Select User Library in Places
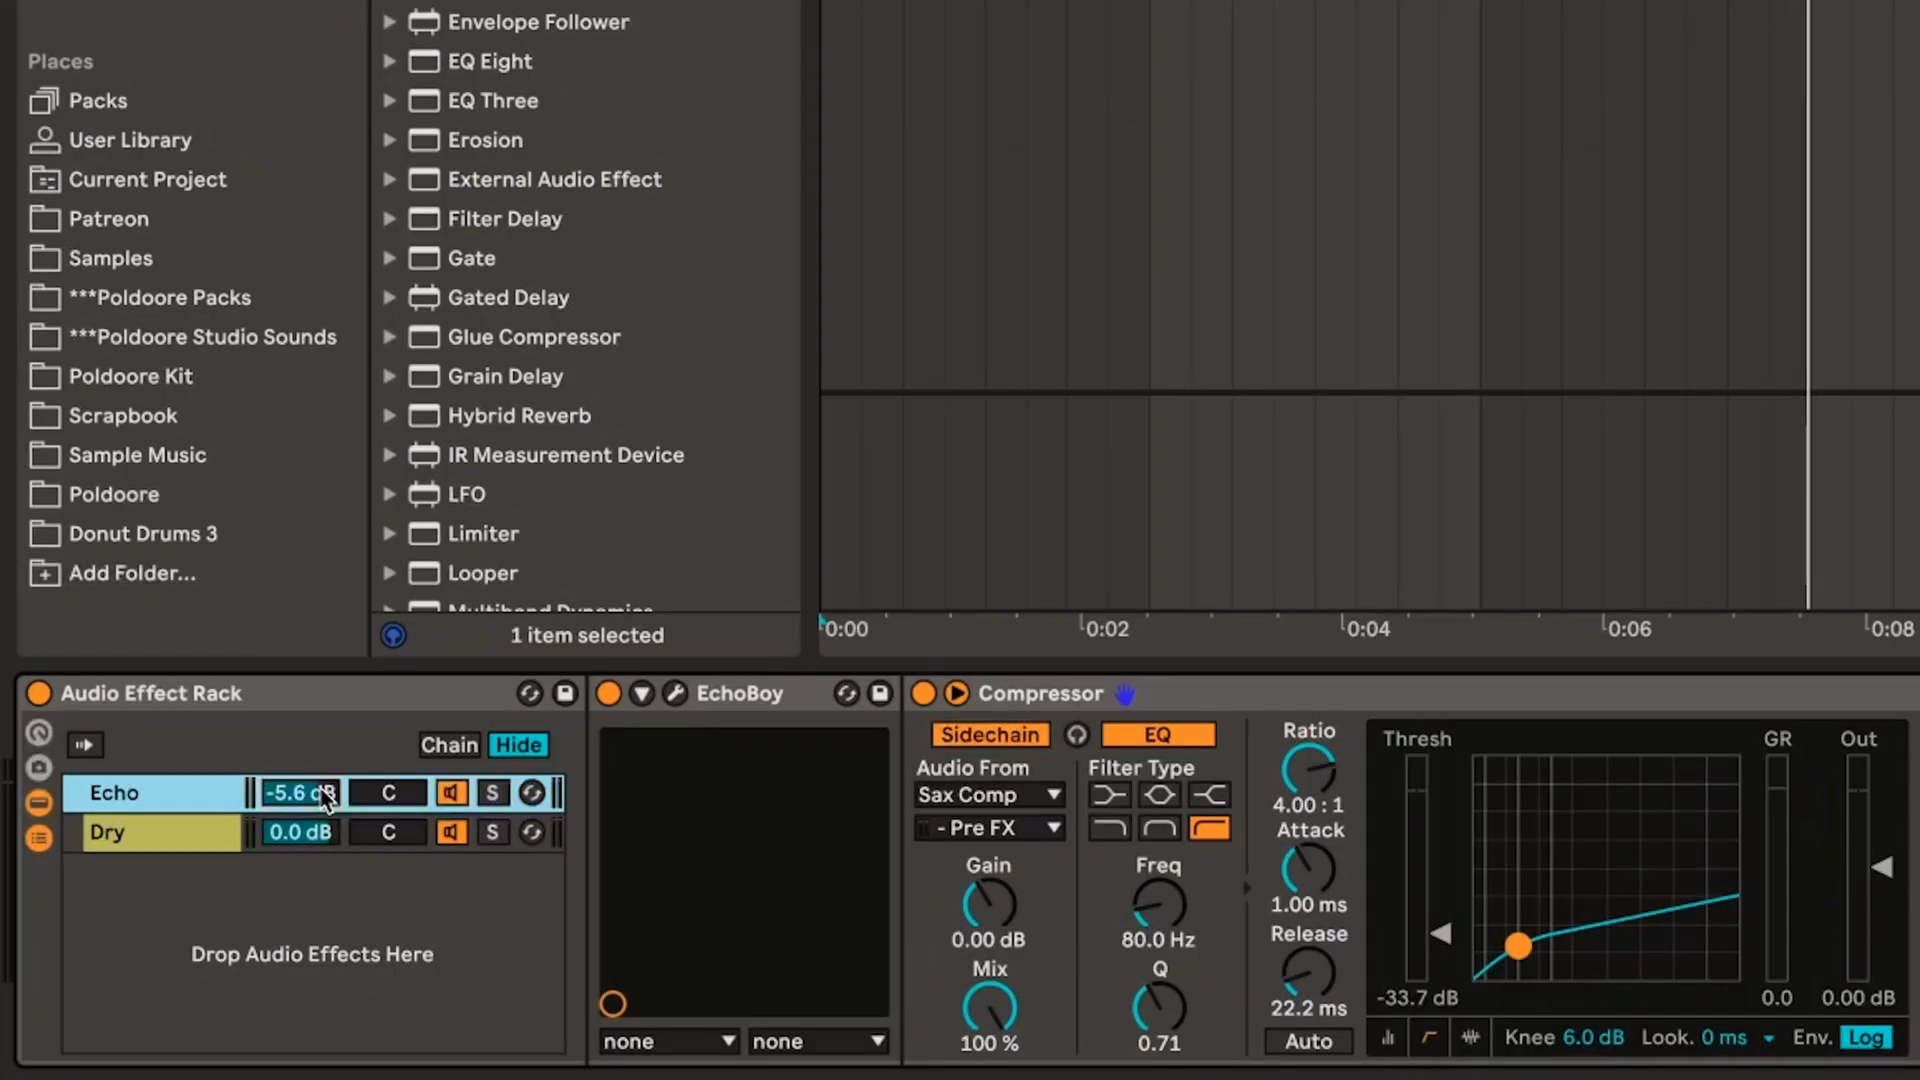Screen dimensions: 1920x1080 coord(130,140)
